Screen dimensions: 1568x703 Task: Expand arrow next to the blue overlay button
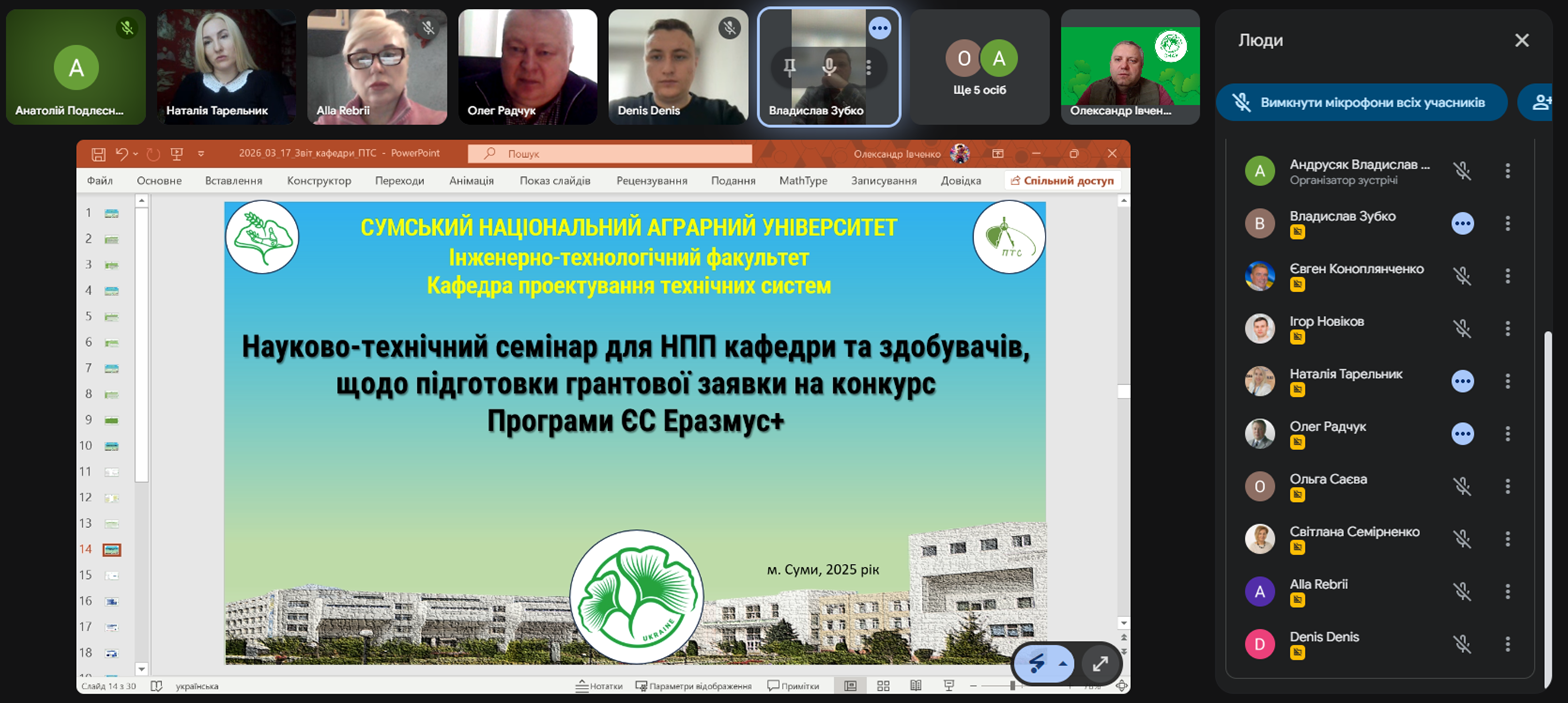tap(1063, 663)
